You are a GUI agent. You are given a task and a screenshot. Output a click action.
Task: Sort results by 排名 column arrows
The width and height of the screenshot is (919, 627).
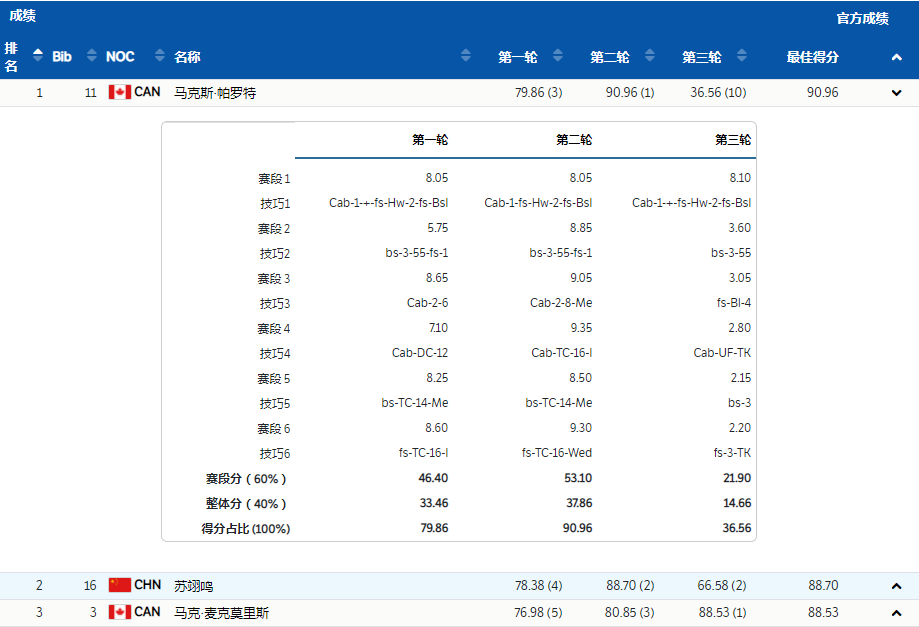(x=38, y=56)
